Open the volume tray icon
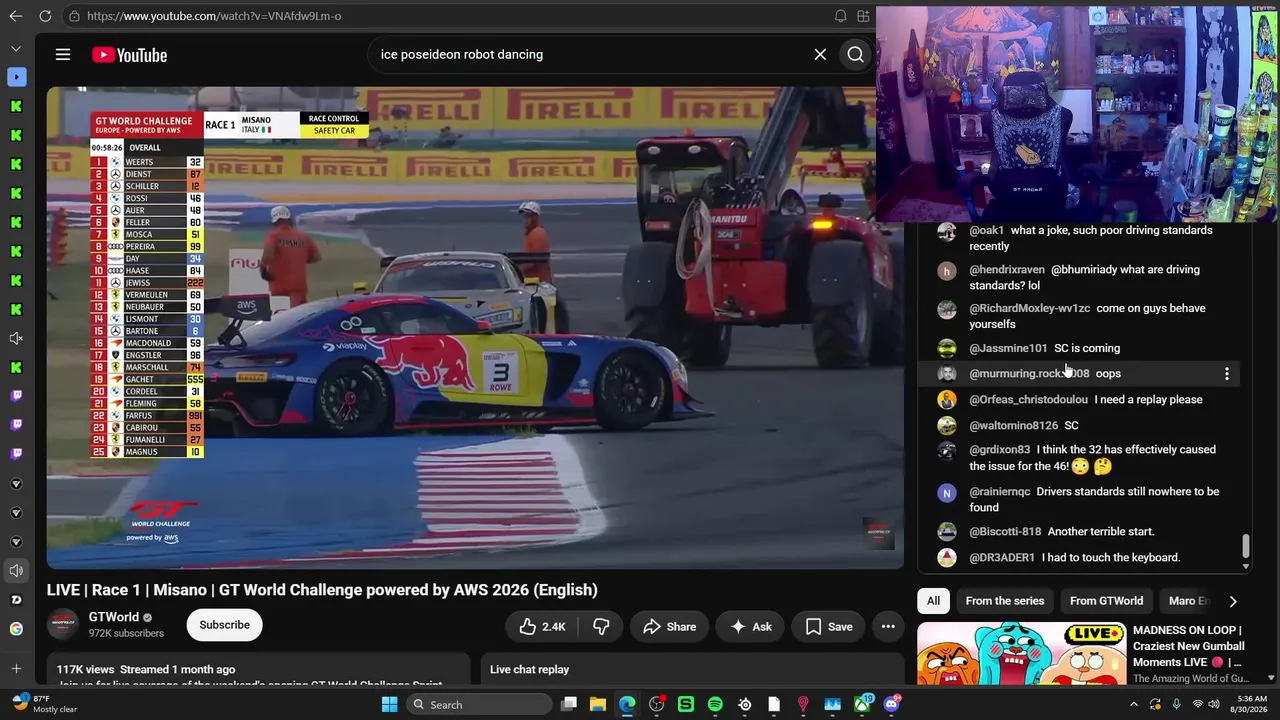 (1215, 704)
